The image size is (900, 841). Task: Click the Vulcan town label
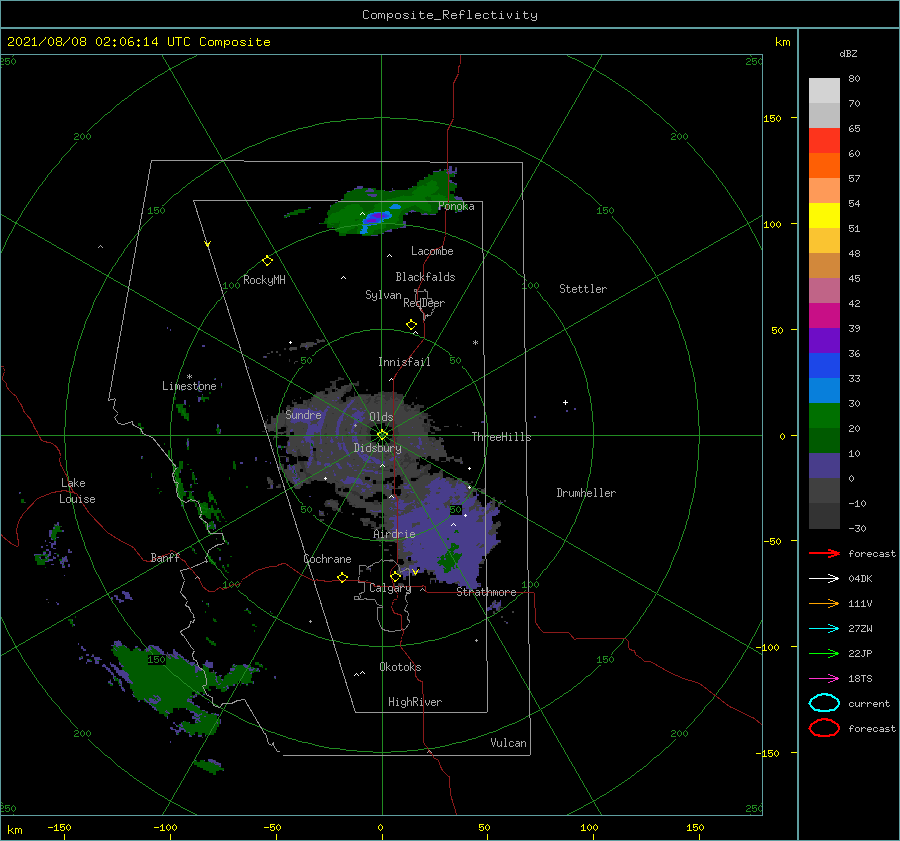coord(509,743)
